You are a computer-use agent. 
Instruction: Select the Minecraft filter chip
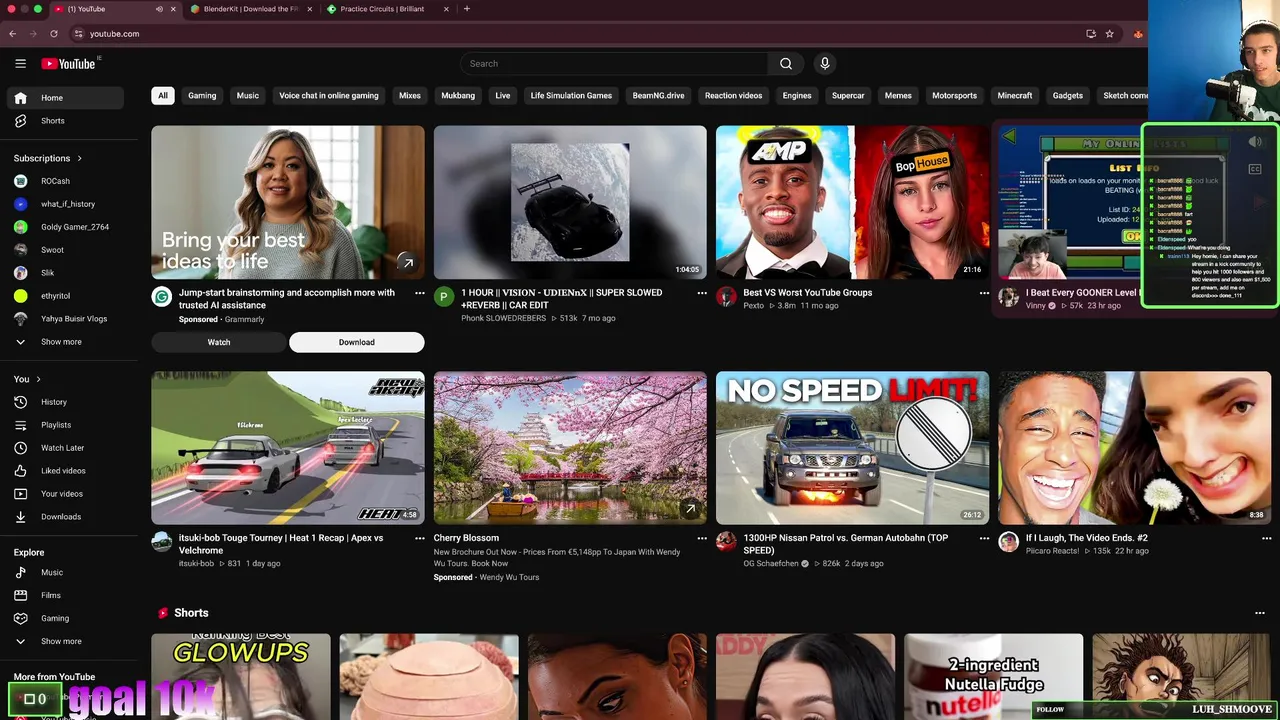coord(1015,96)
